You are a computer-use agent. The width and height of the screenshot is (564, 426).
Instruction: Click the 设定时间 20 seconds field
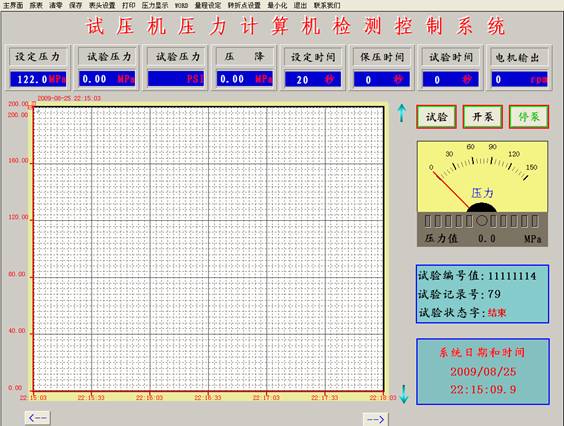pos(313,80)
